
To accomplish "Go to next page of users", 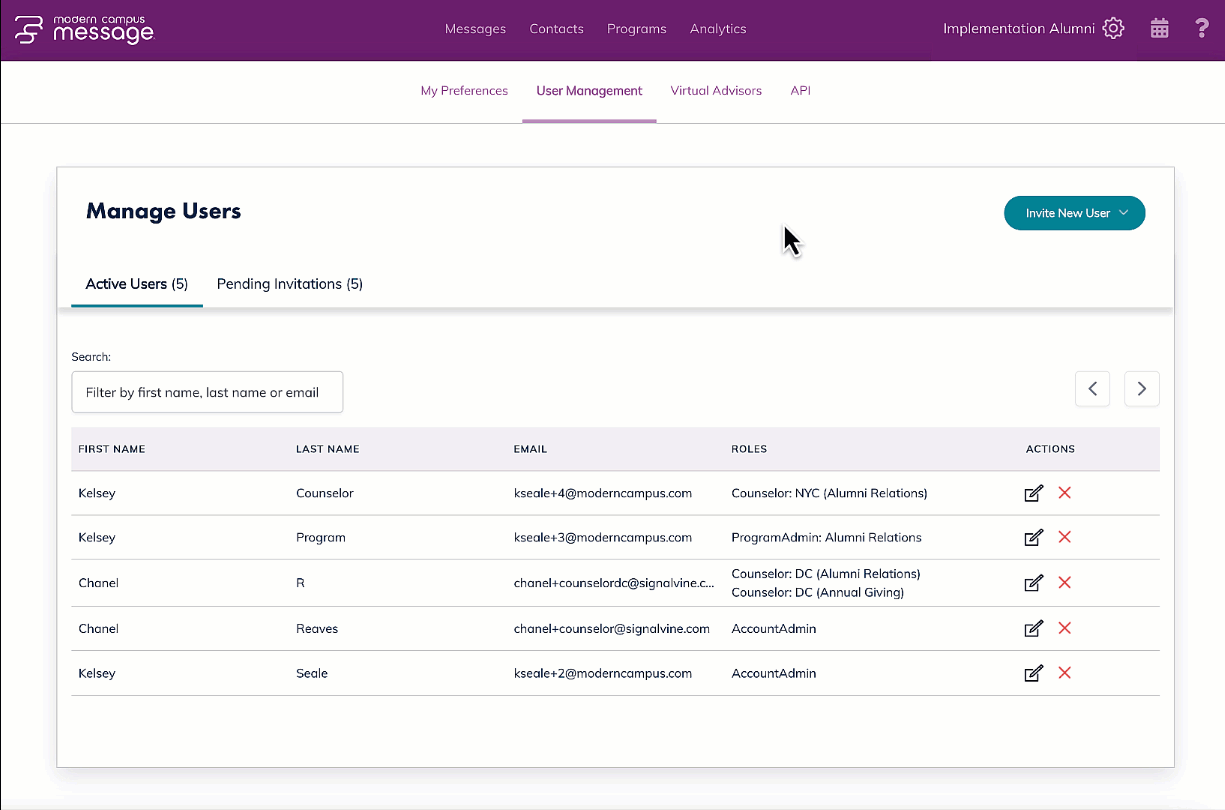I will coord(1141,389).
